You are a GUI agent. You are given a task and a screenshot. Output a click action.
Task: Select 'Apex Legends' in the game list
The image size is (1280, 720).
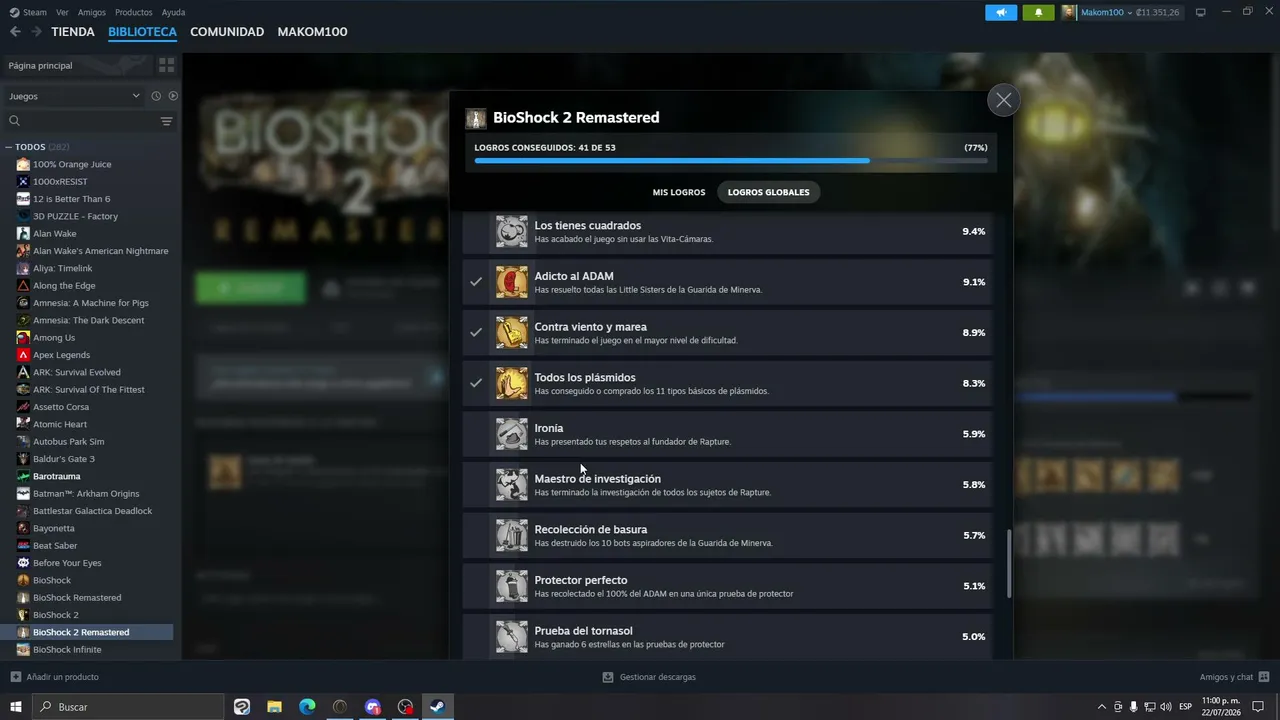62,355
